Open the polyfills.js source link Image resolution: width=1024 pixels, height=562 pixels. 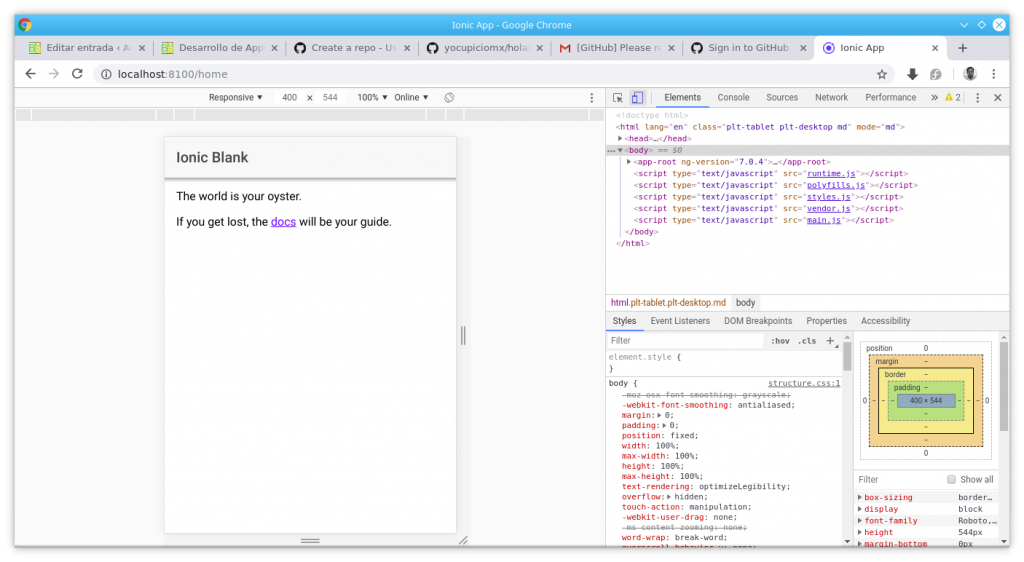click(835, 185)
